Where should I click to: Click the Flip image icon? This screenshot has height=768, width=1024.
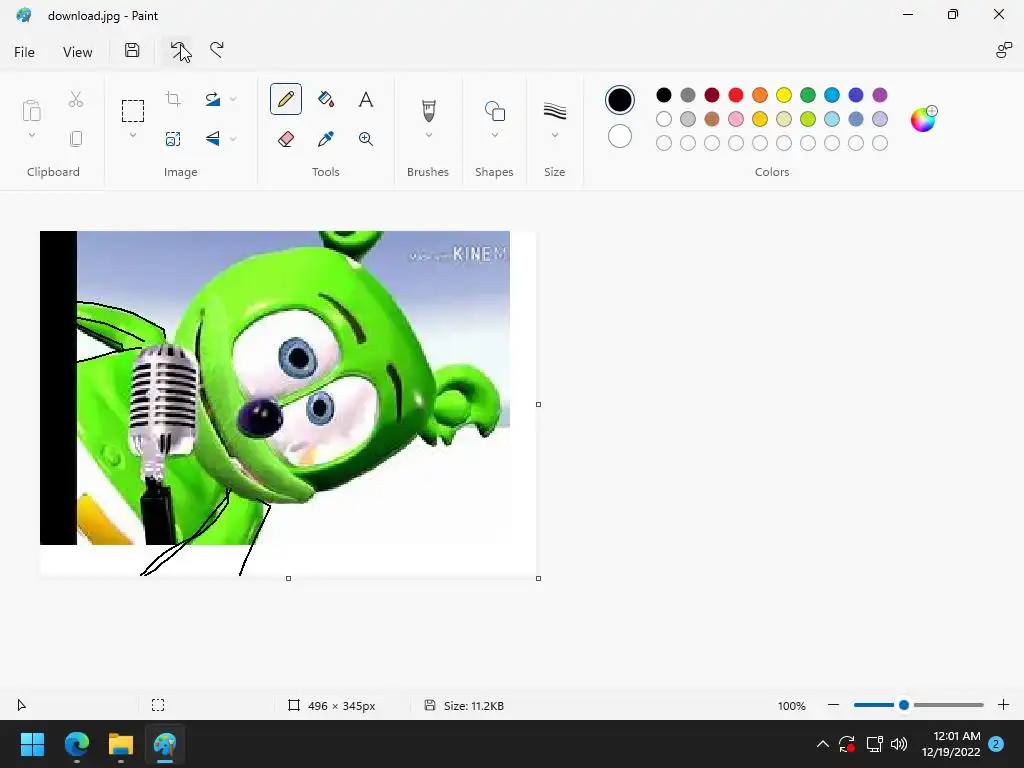[213, 138]
